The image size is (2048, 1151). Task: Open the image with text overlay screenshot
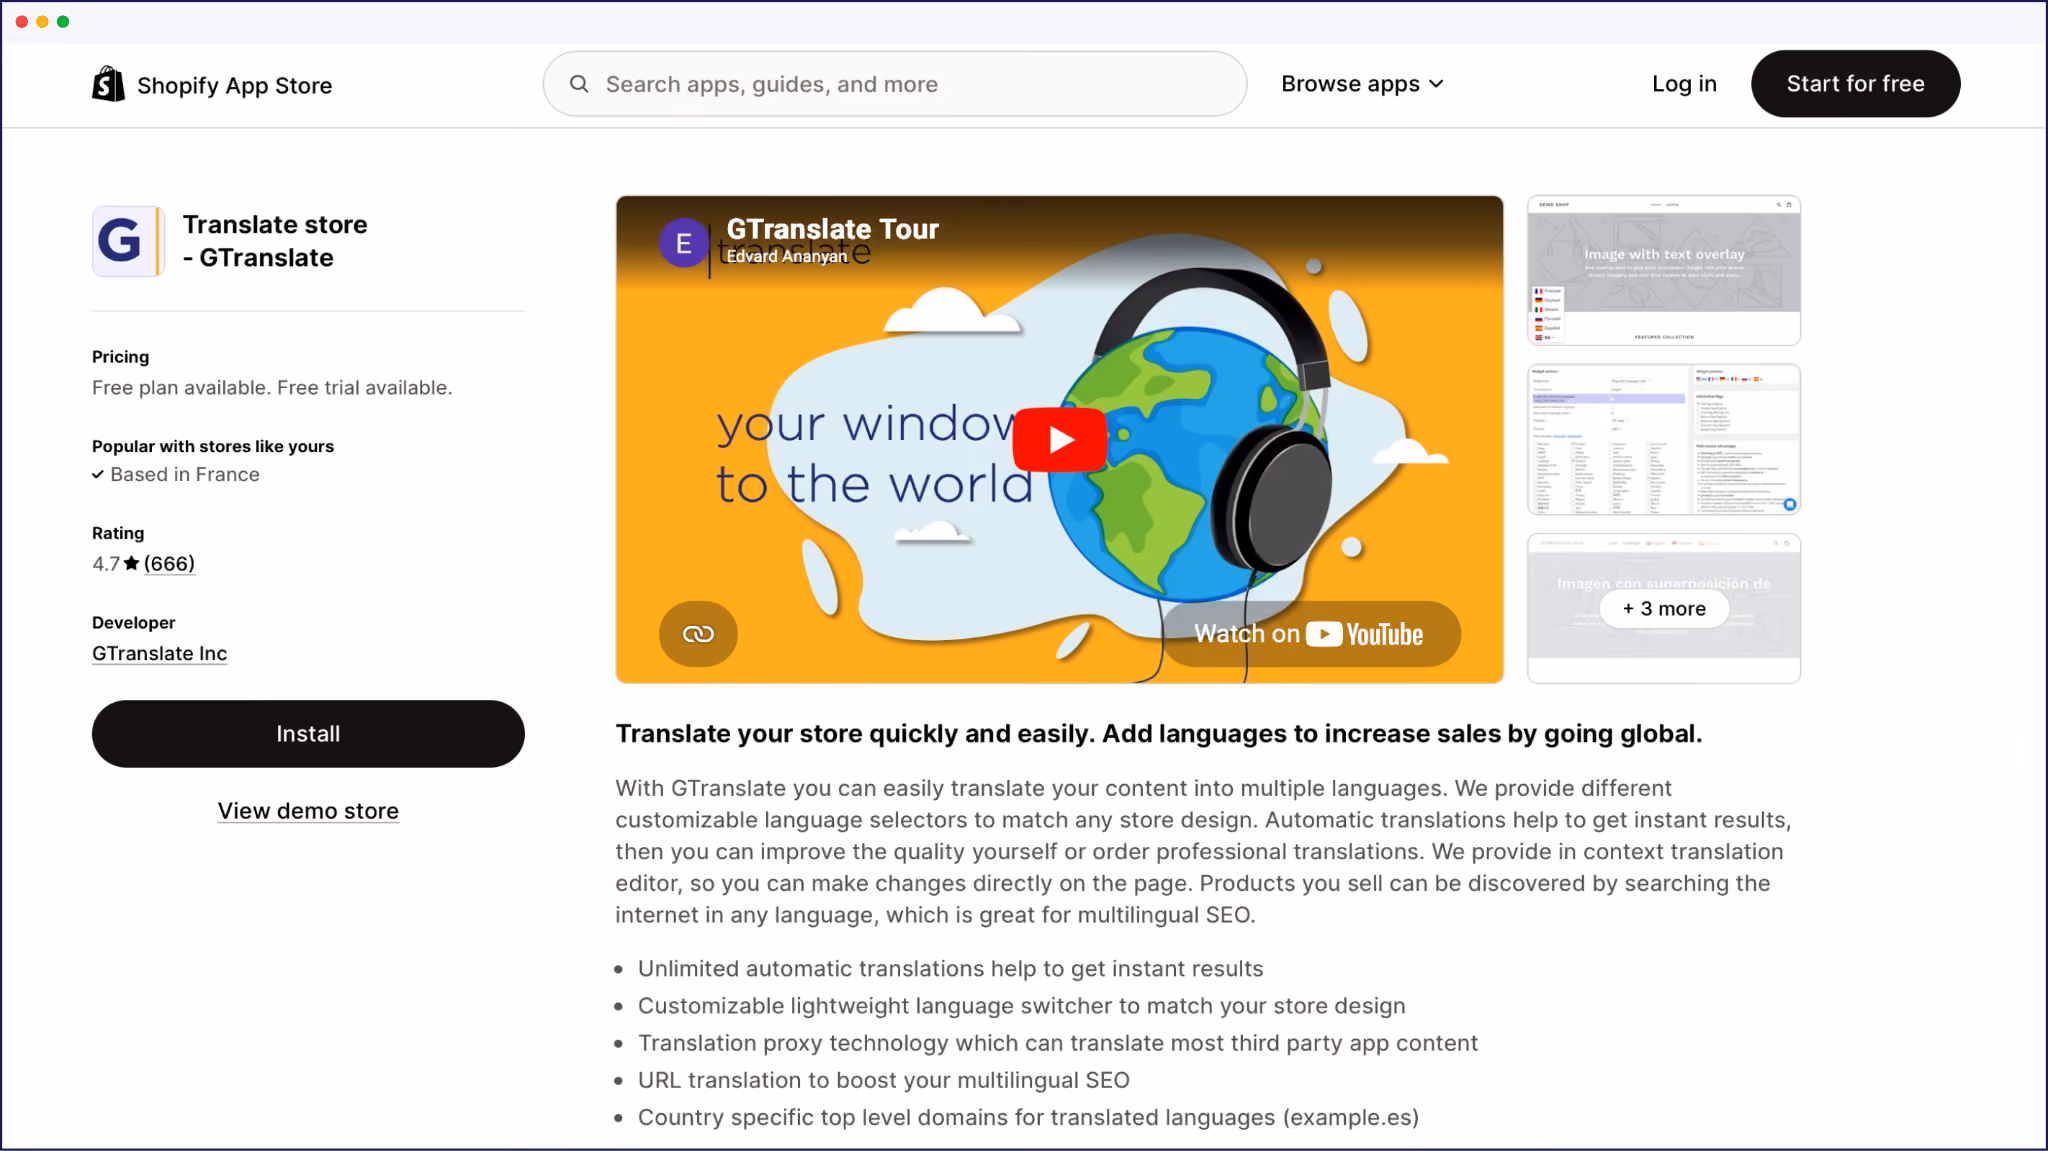click(1664, 270)
